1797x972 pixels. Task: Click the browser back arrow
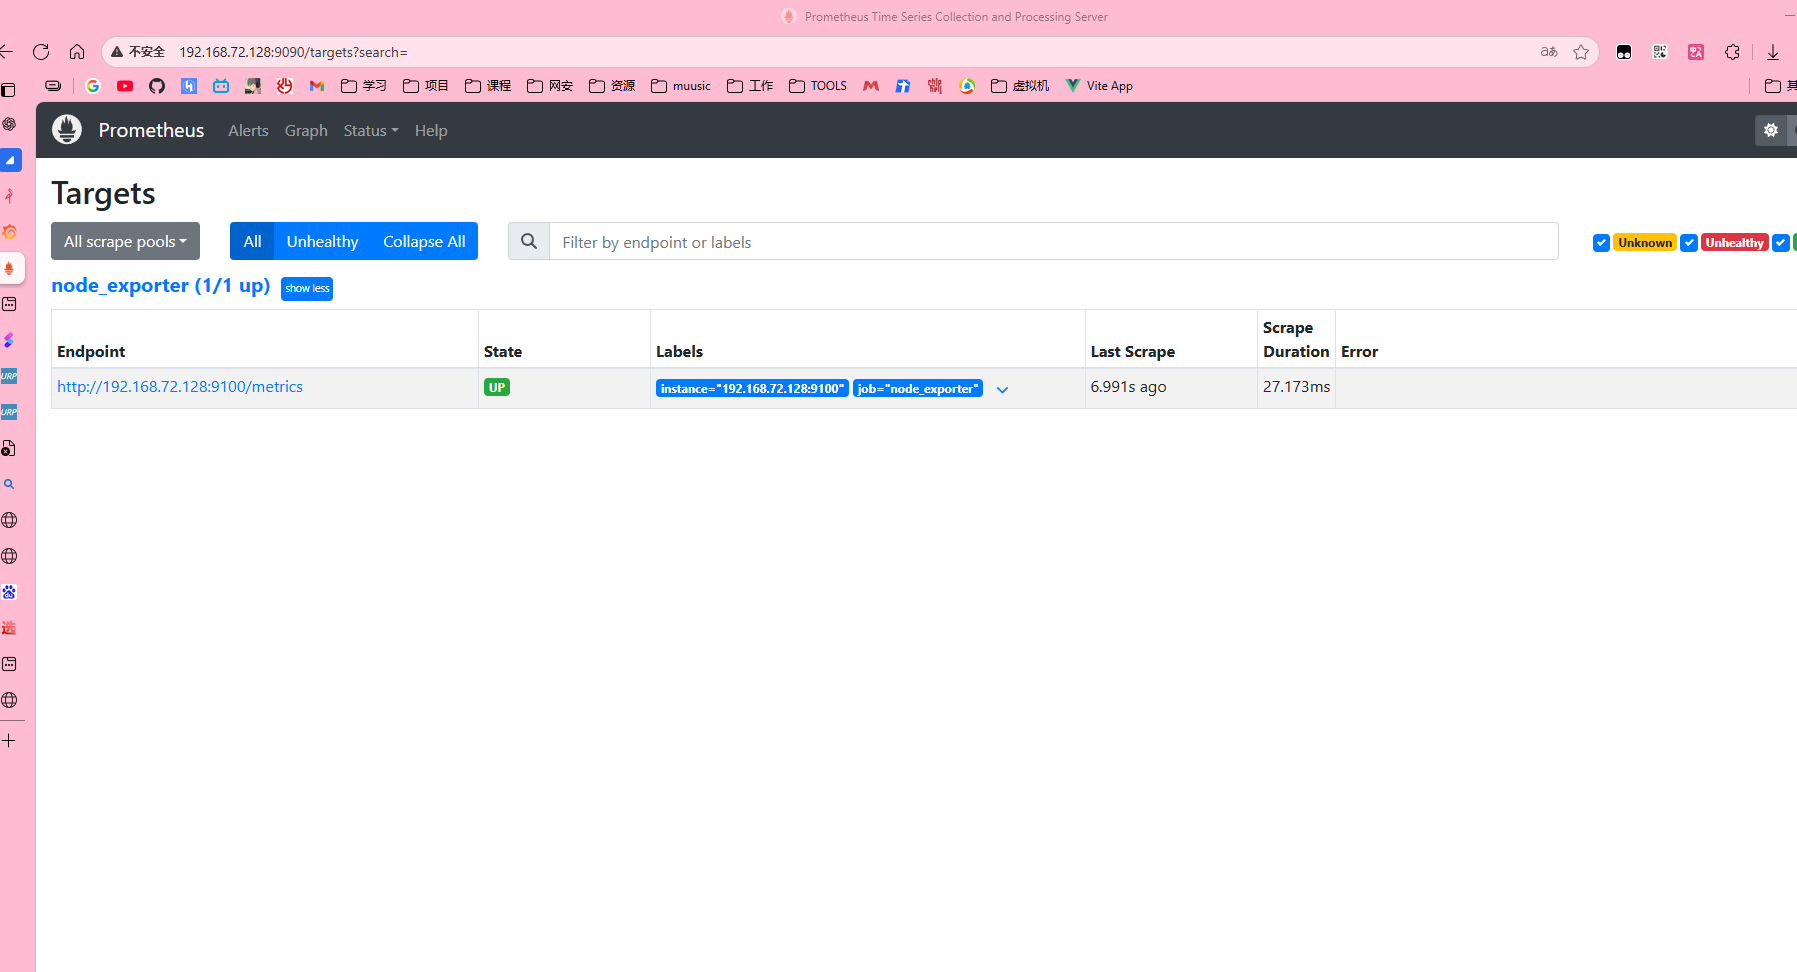coord(7,52)
